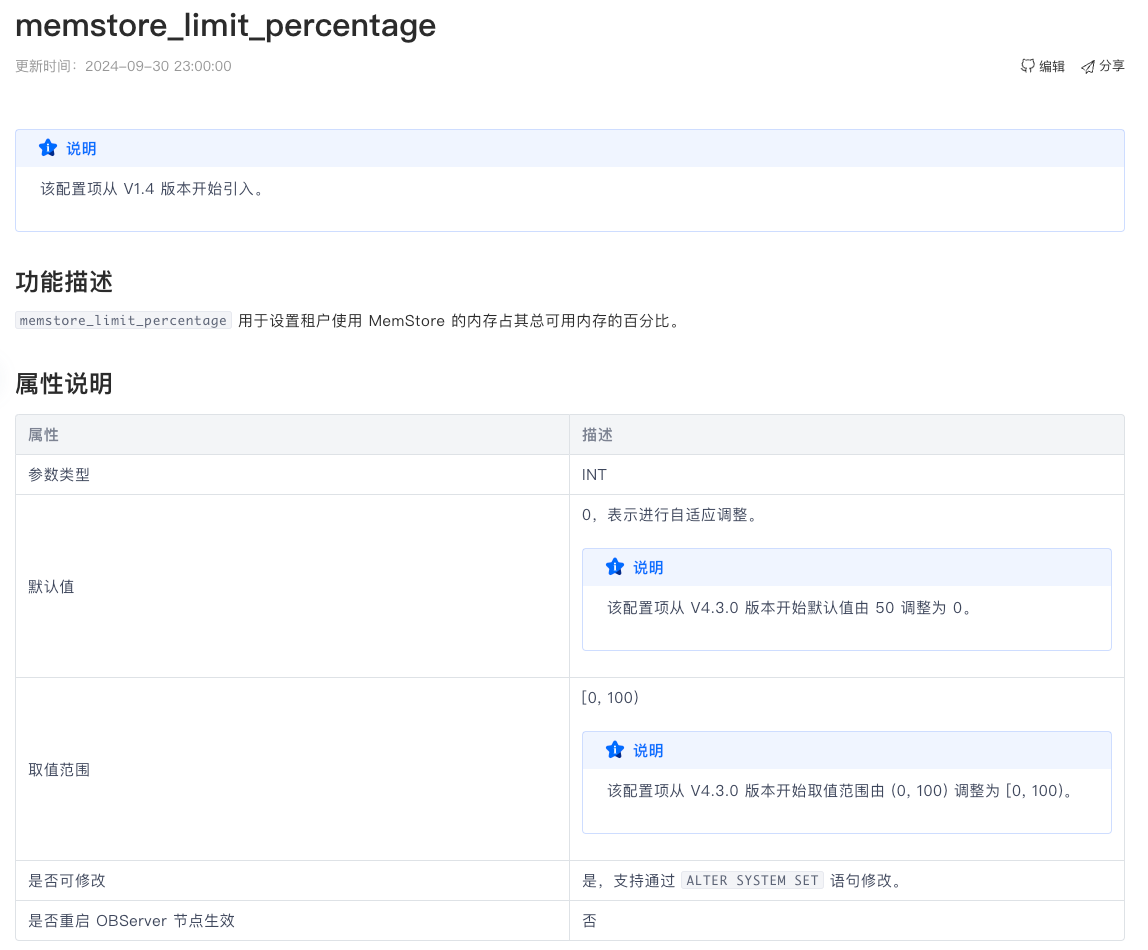Click the 默认值 row label
Viewport: 1148px width, 950px height.
tap(51, 586)
